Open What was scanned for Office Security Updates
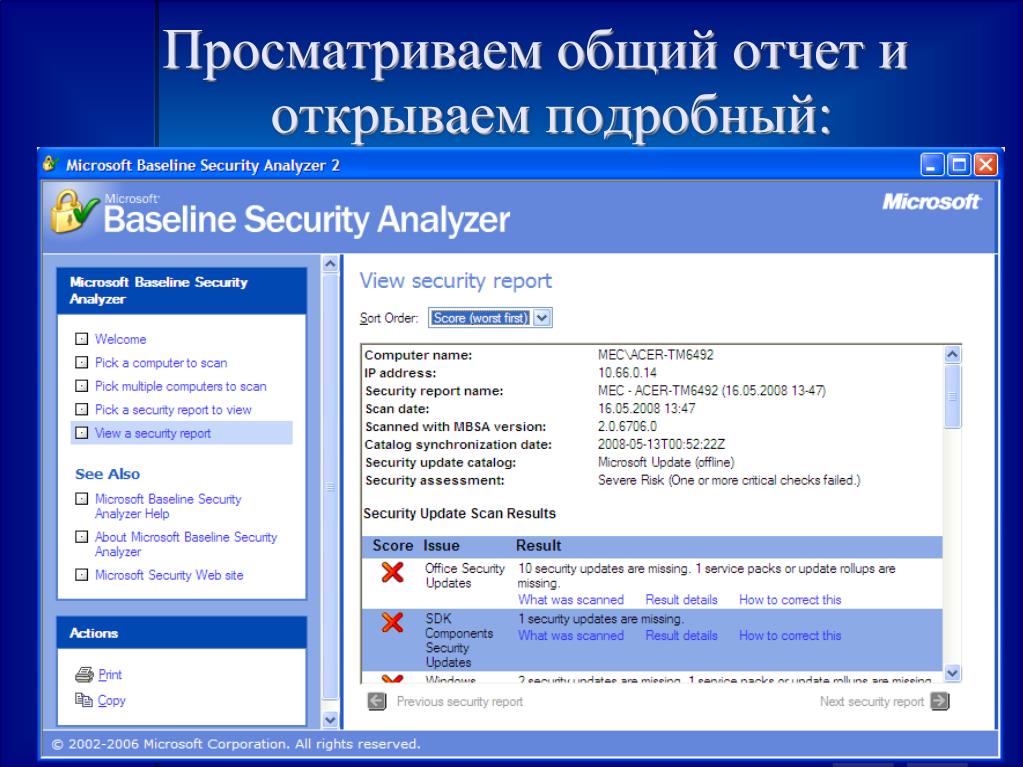Viewport: 1023px width, 767px height. [571, 599]
